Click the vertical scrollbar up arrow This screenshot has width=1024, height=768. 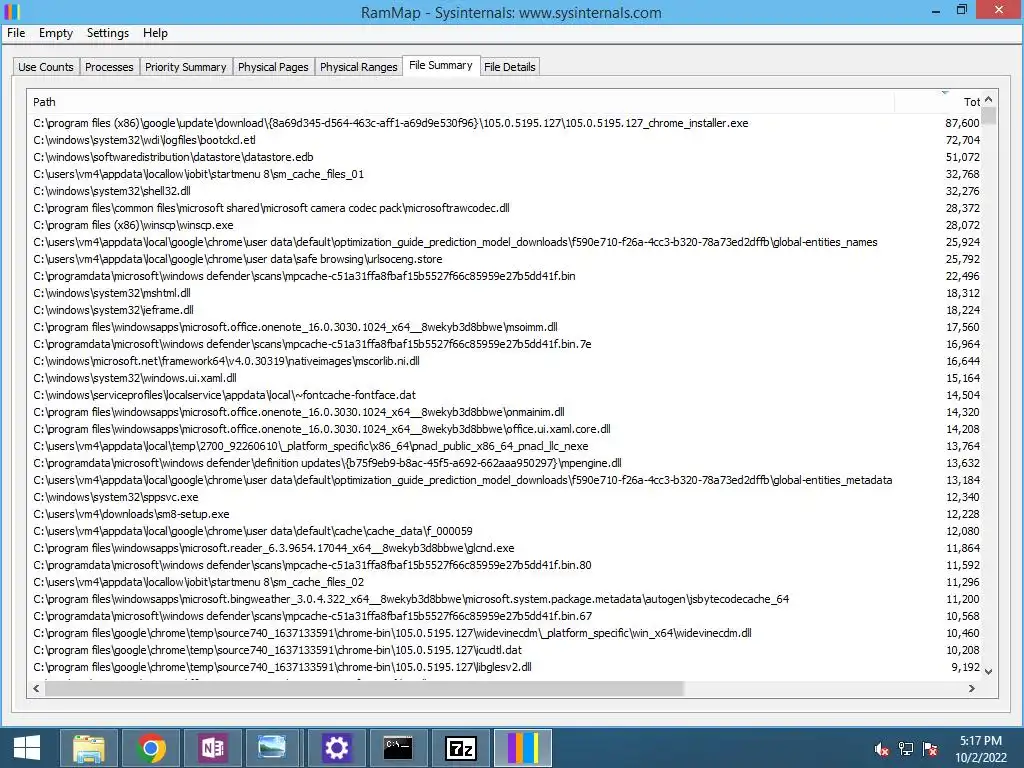coord(989,99)
